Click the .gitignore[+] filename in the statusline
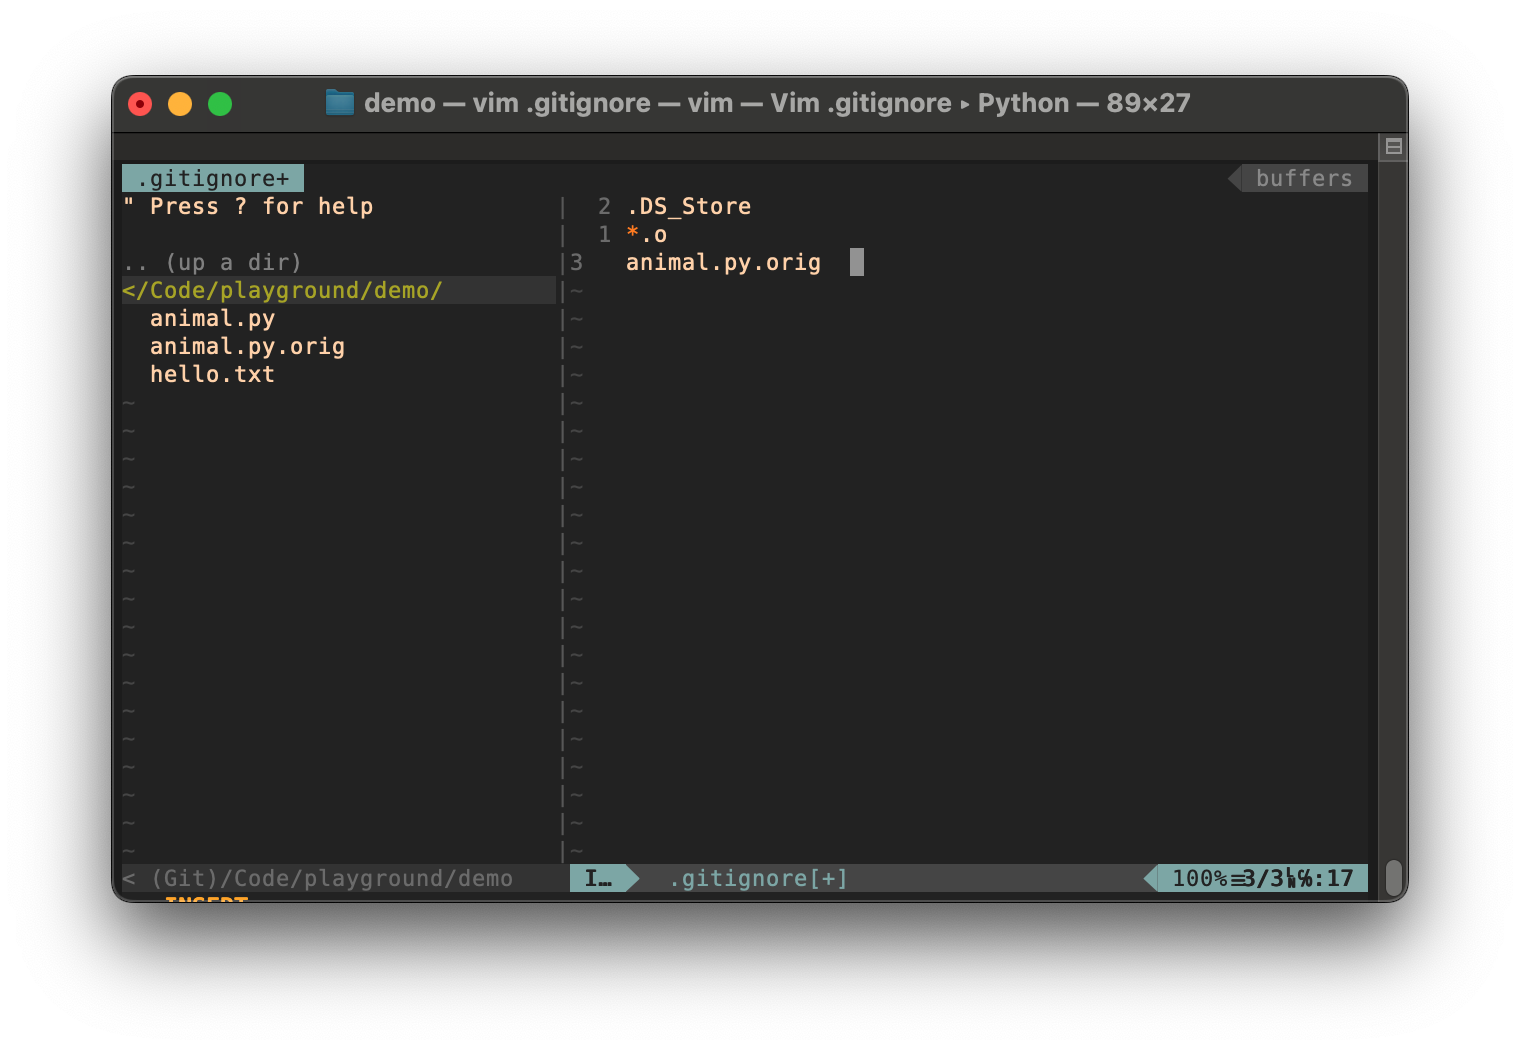1520x1050 pixels. (x=758, y=878)
